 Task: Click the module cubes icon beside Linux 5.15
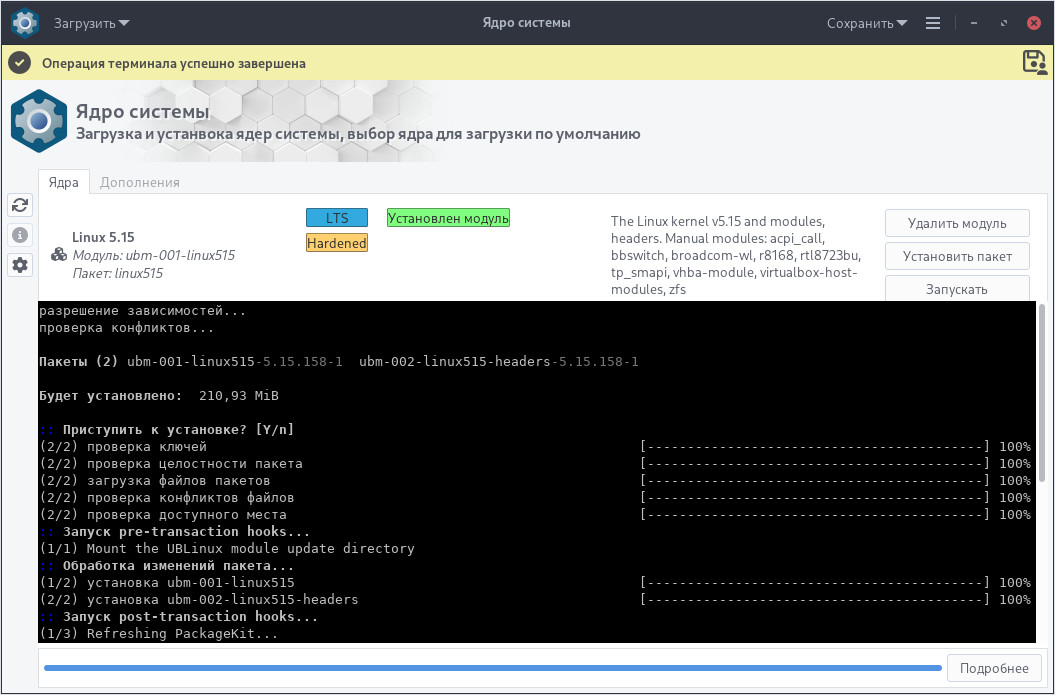click(59, 254)
